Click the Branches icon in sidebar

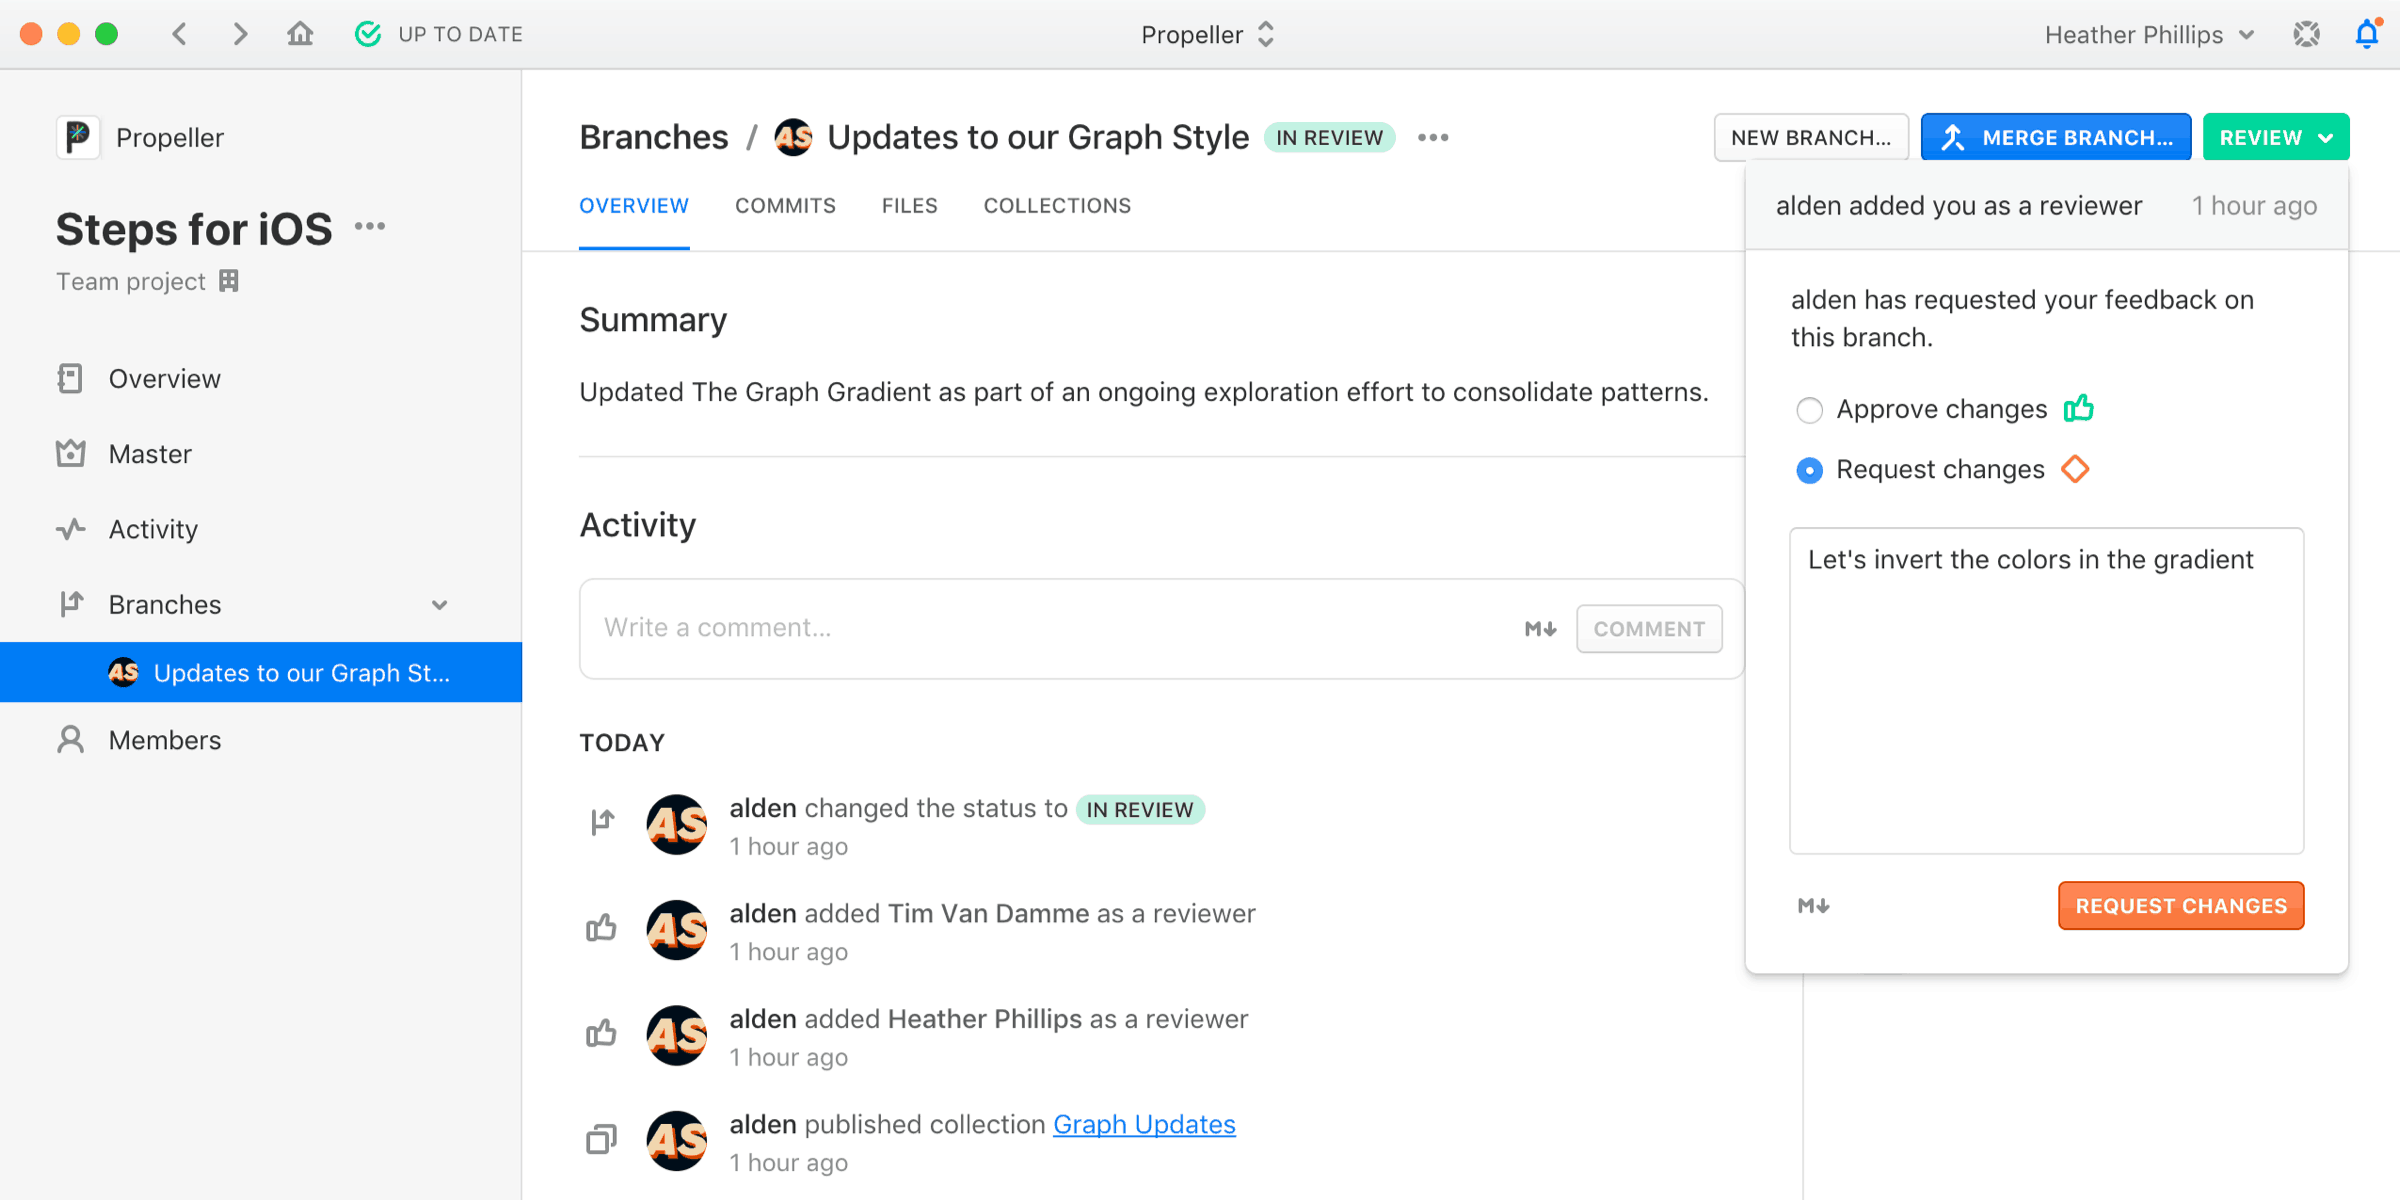click(x=70, y=603)
